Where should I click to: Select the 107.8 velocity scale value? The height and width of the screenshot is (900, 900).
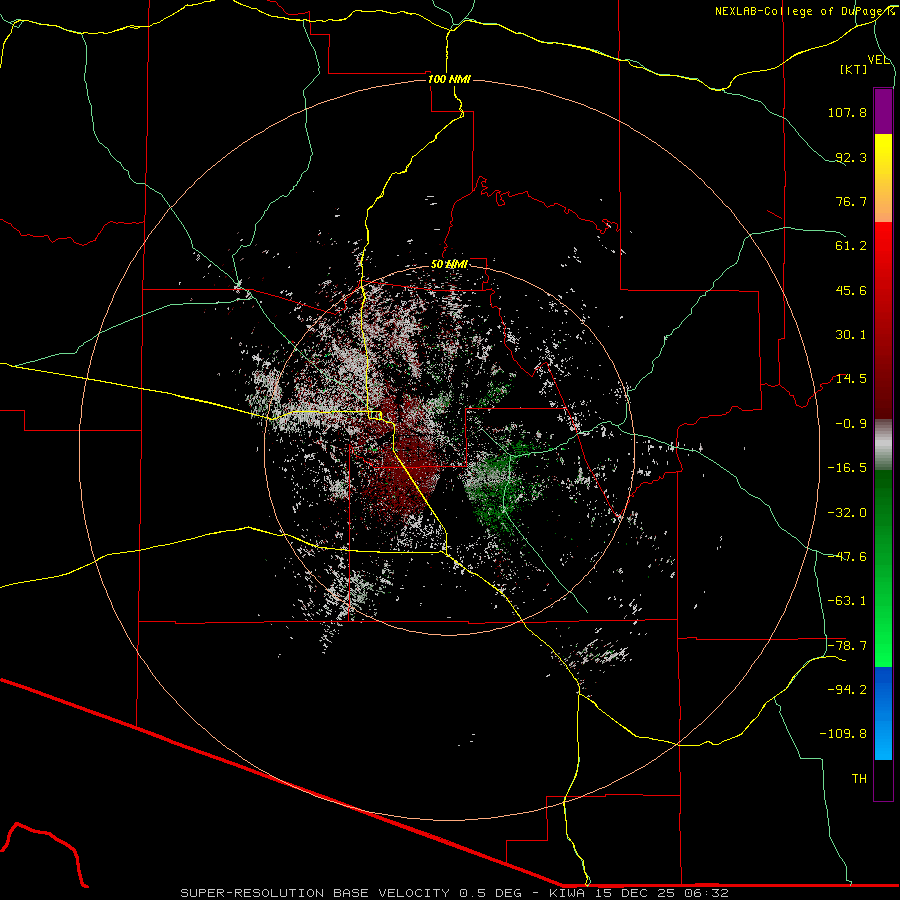[x=847, y=112]
